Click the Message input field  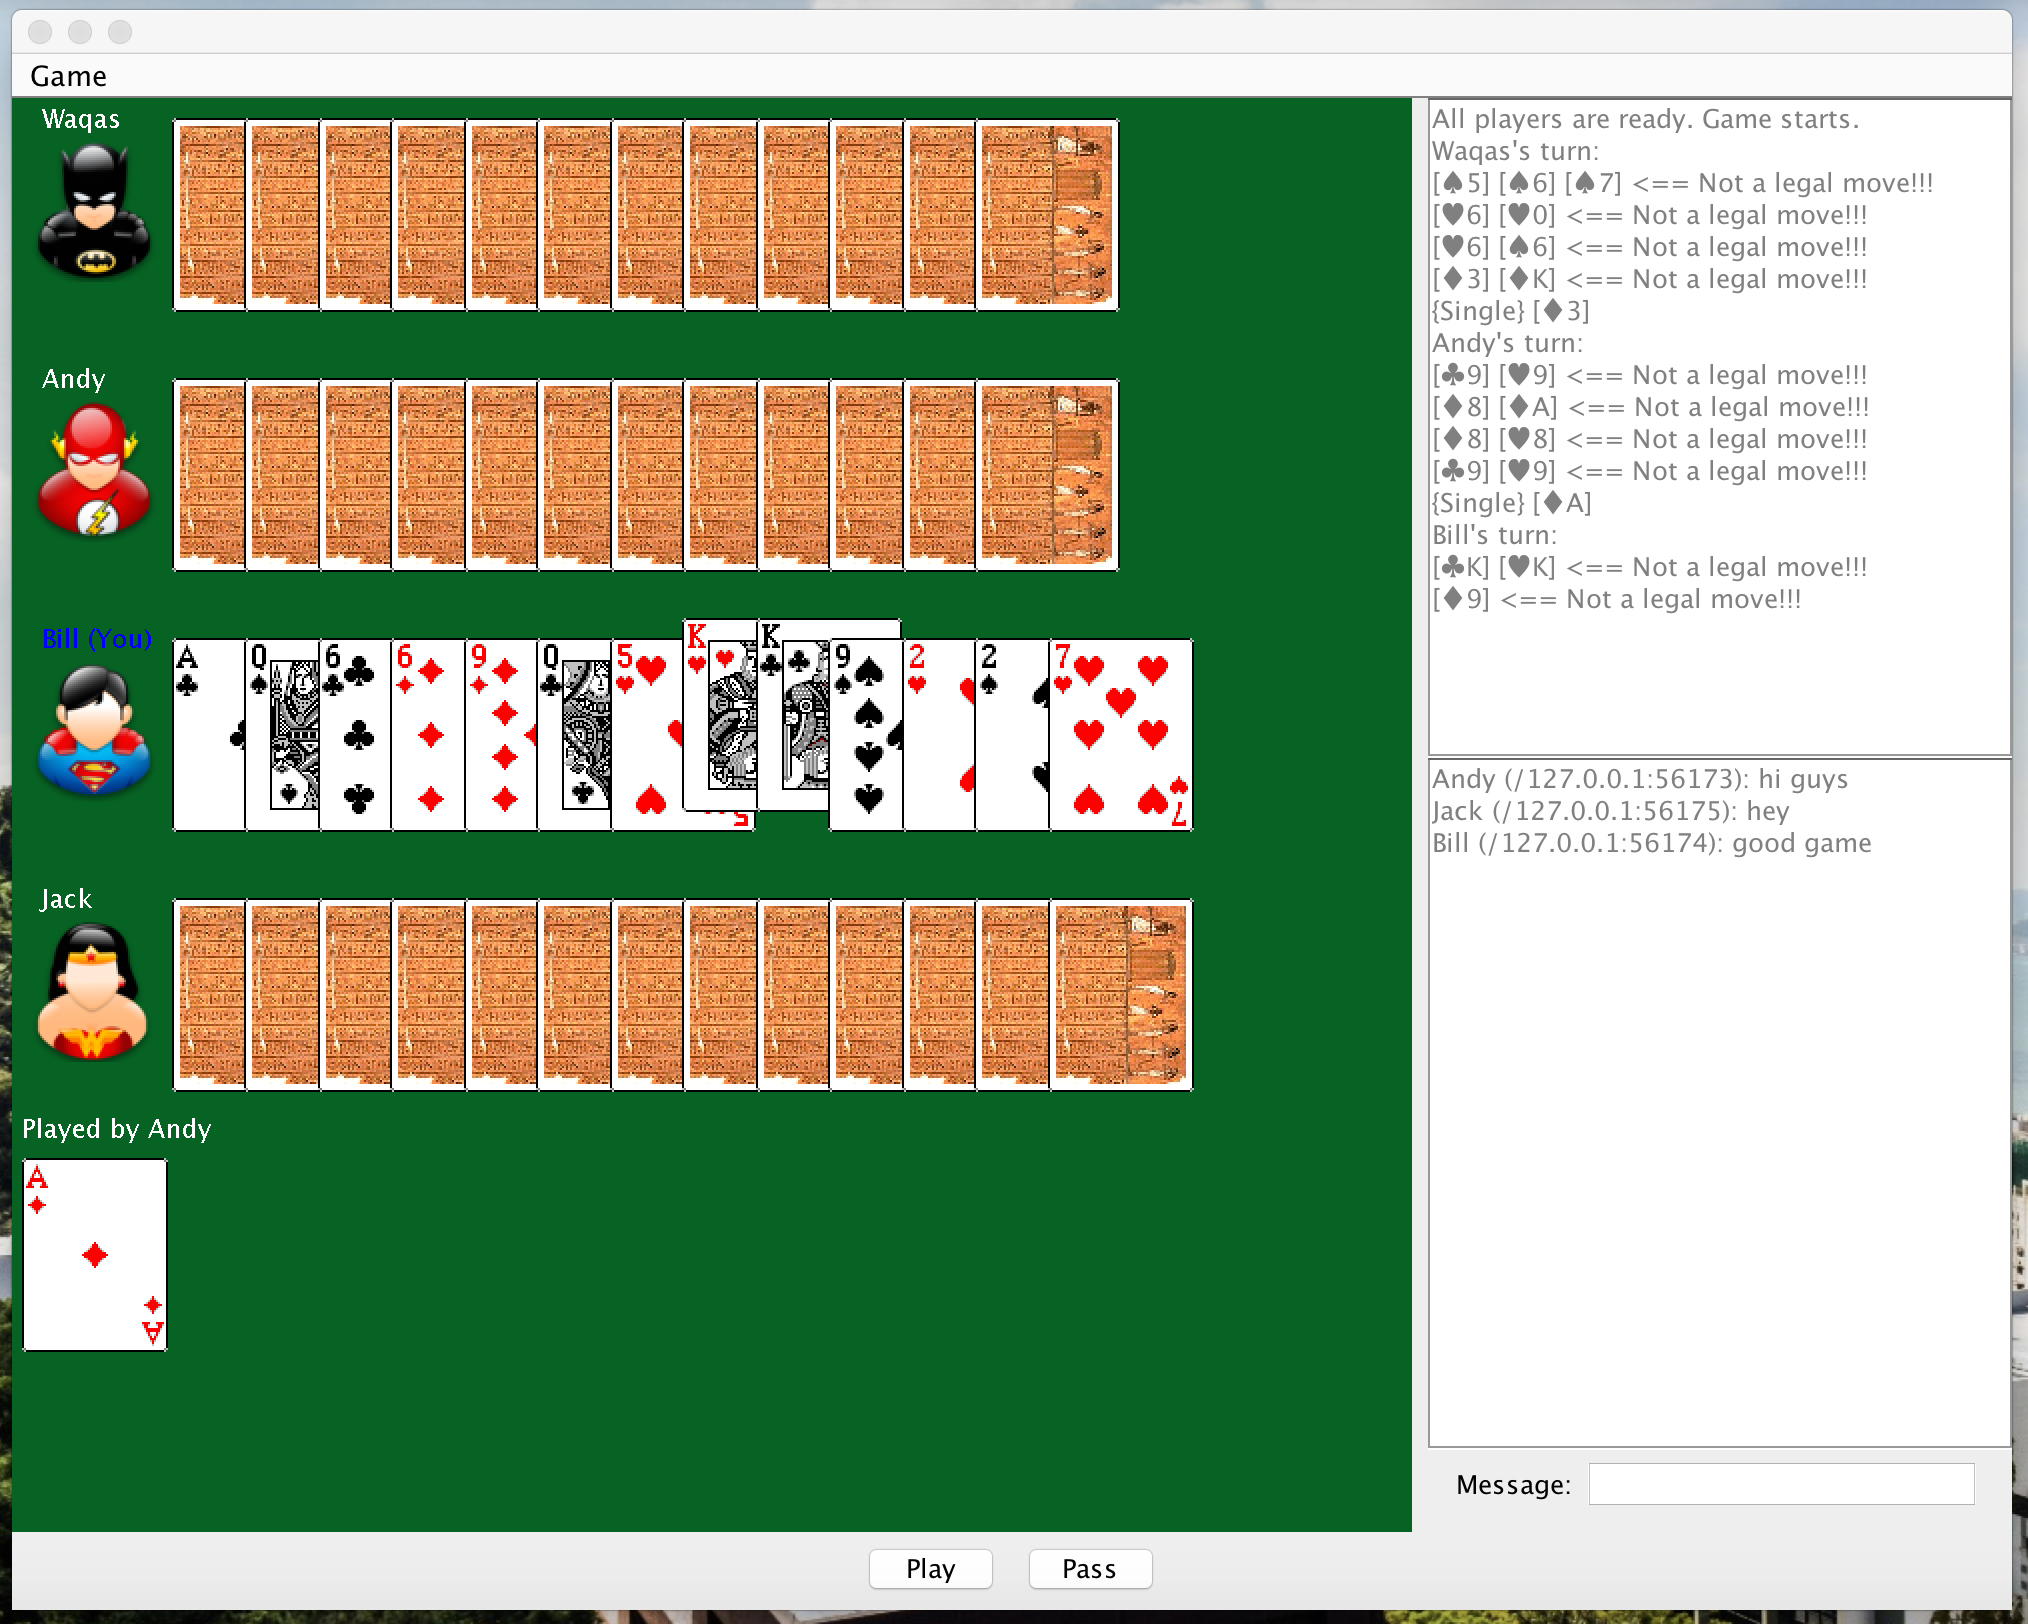1780,1484
